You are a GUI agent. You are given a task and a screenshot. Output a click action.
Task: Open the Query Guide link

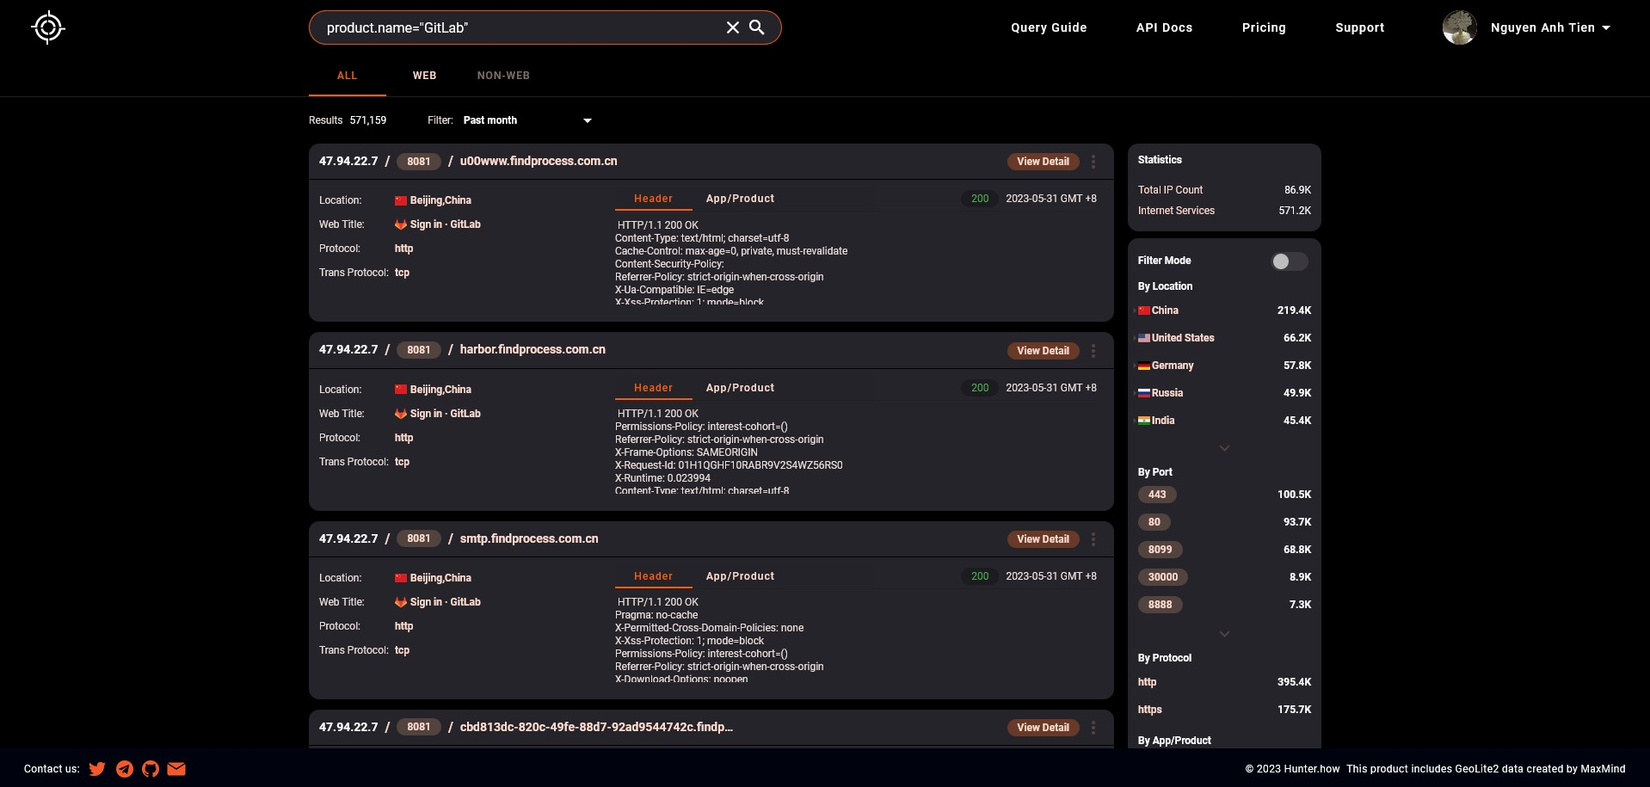tap(1049, 28)
